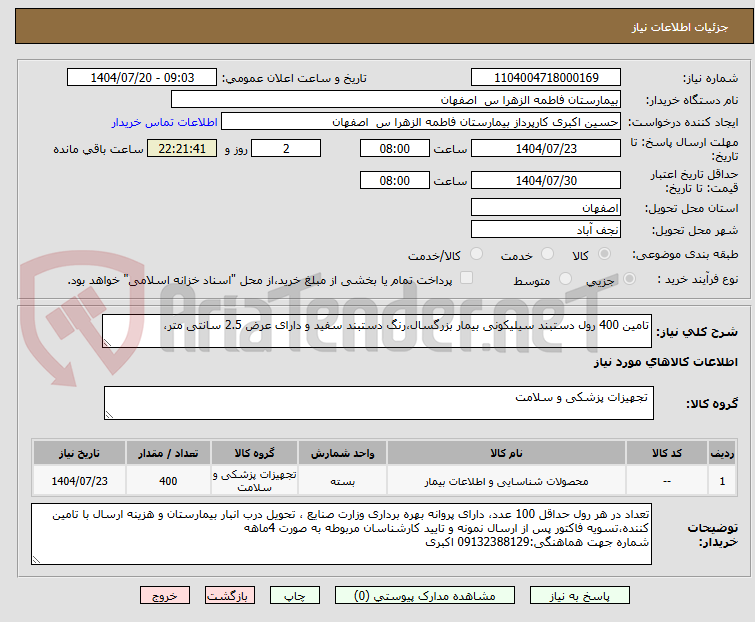755x622 pixels.
Task: Click the ردیف column header
Action: (x=722, y=453)
